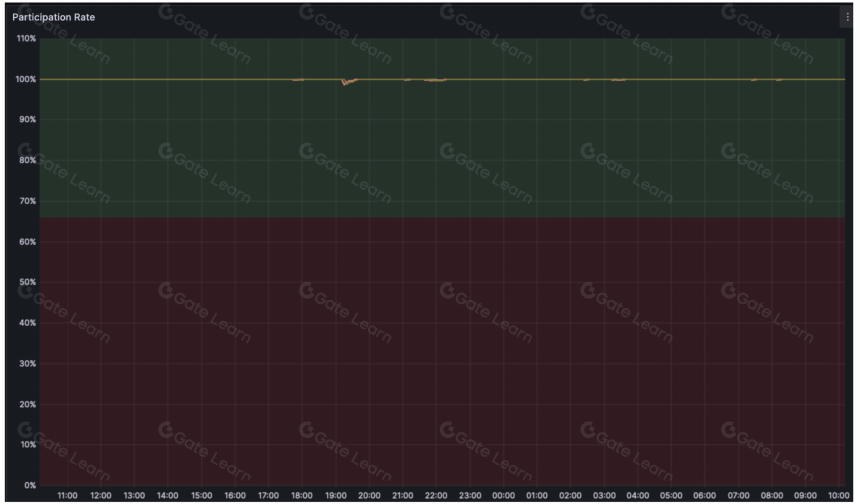Click the participation dip after 19:00
The image size is (860, 504).
[x=349, y=82]
